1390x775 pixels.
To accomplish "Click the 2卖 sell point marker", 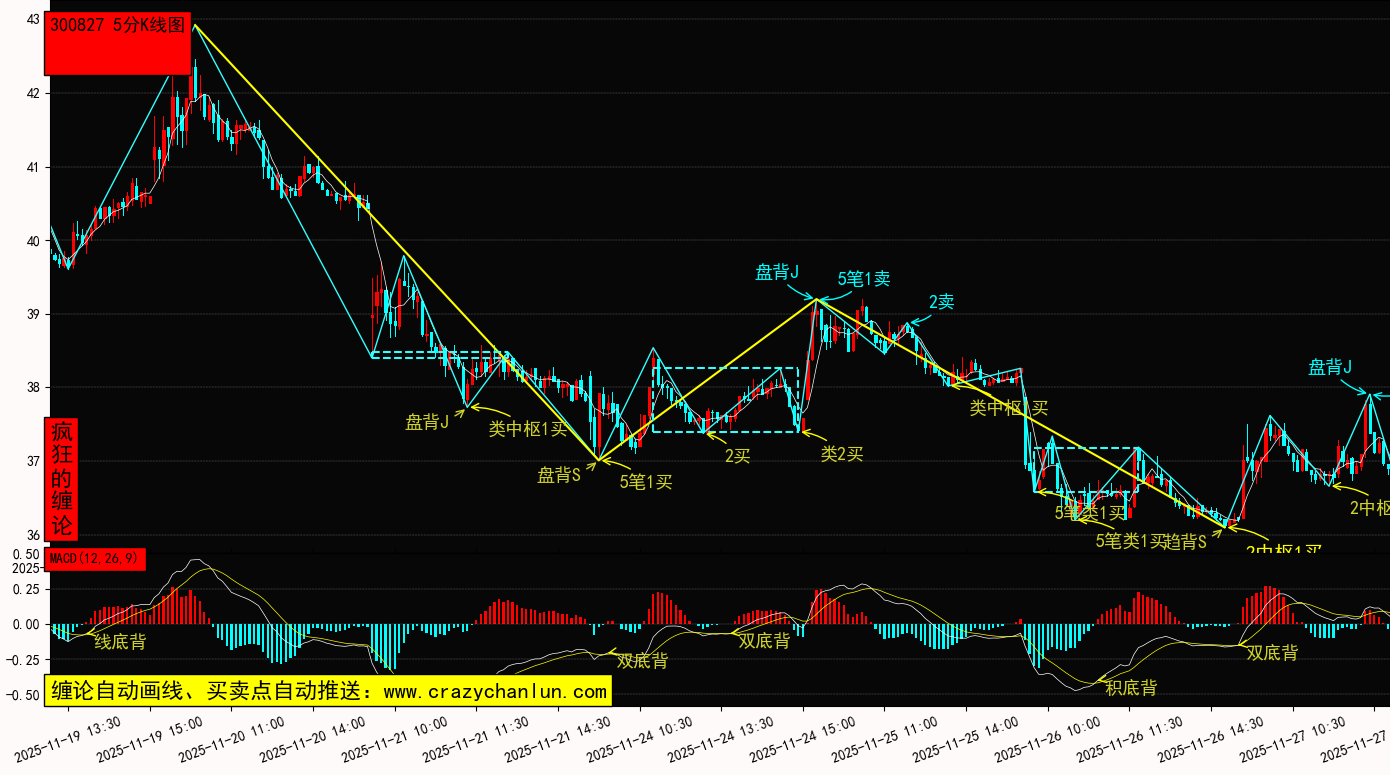I will pos(941,302).
